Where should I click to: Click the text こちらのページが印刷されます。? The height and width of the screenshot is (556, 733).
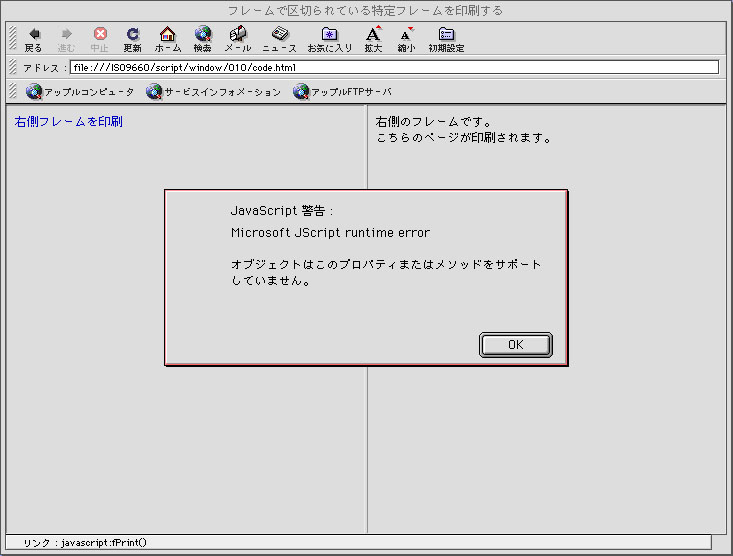click(464, 138)
